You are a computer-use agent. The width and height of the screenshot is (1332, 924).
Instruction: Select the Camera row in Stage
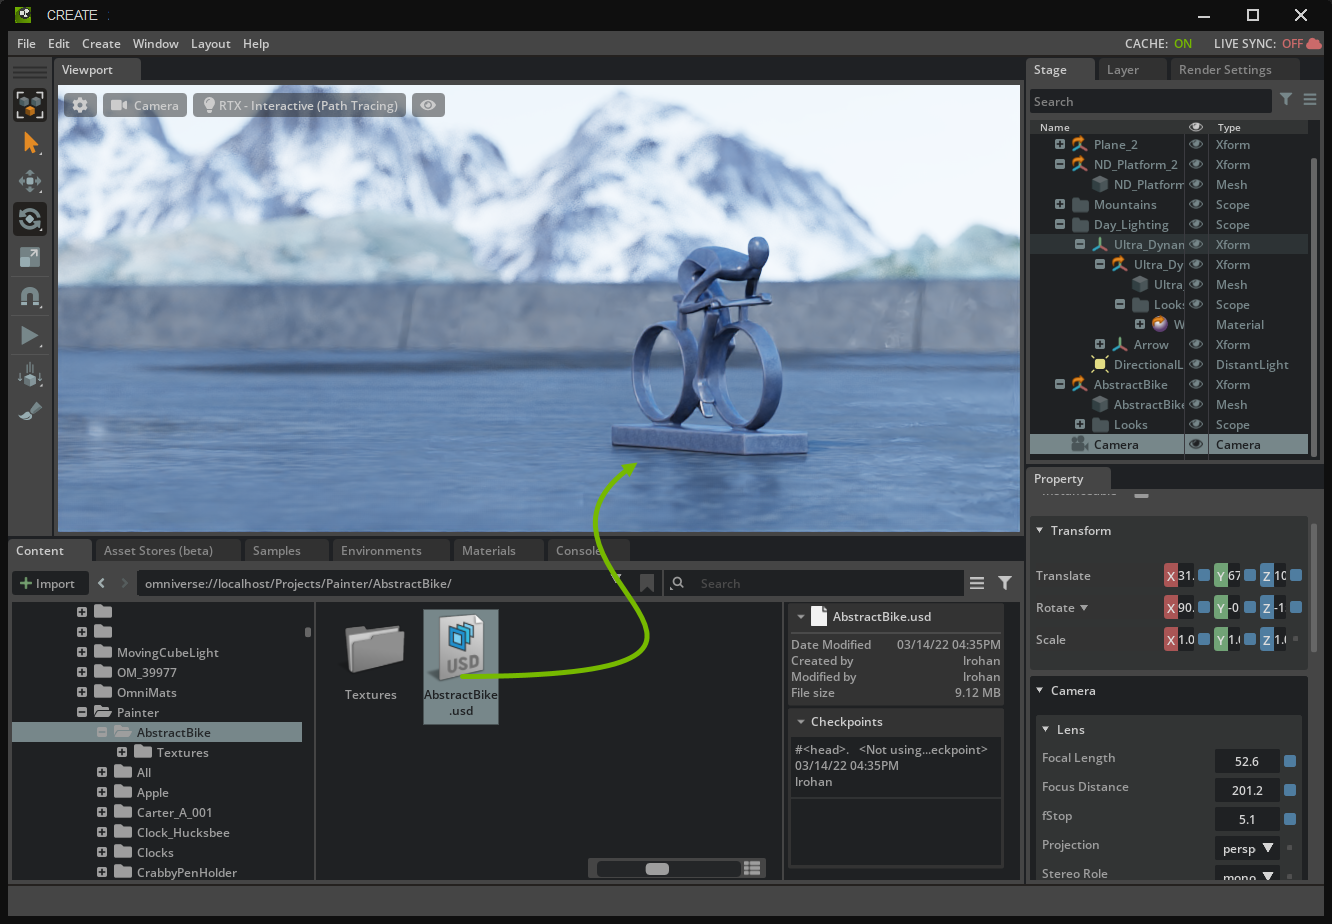pos(1168,444)
